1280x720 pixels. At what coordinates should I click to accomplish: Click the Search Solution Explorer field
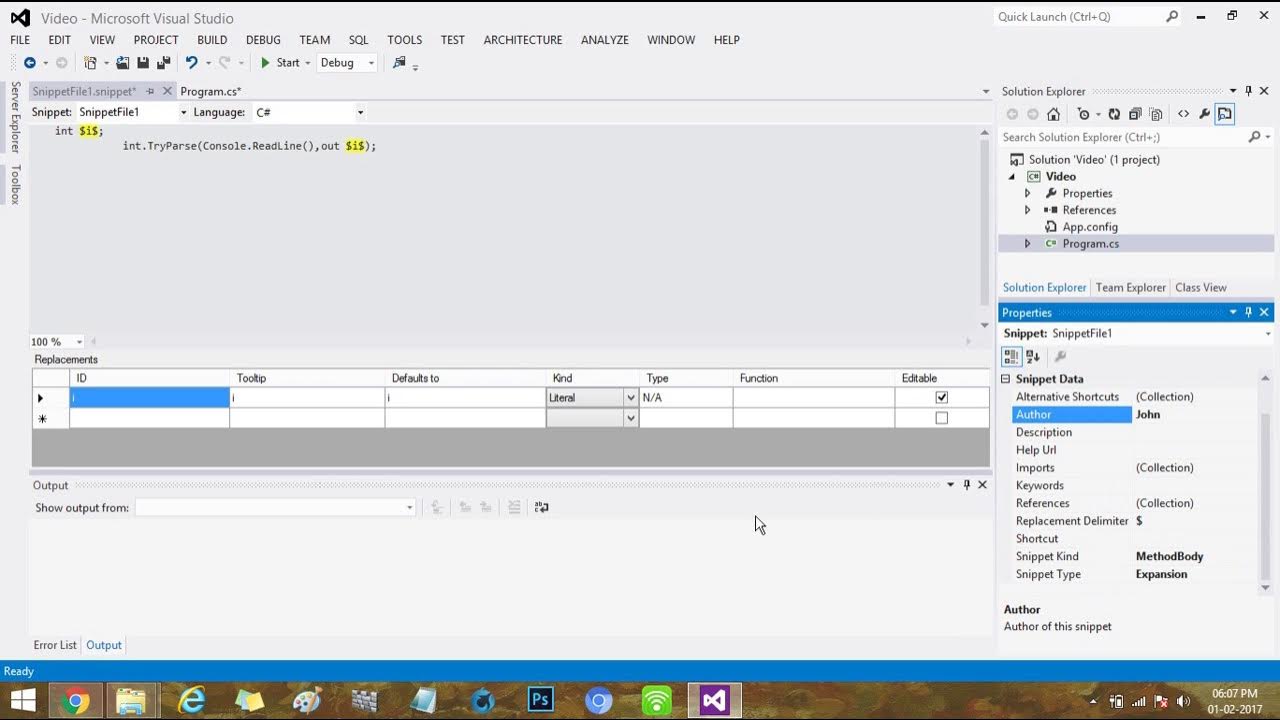coord(1122,137)
